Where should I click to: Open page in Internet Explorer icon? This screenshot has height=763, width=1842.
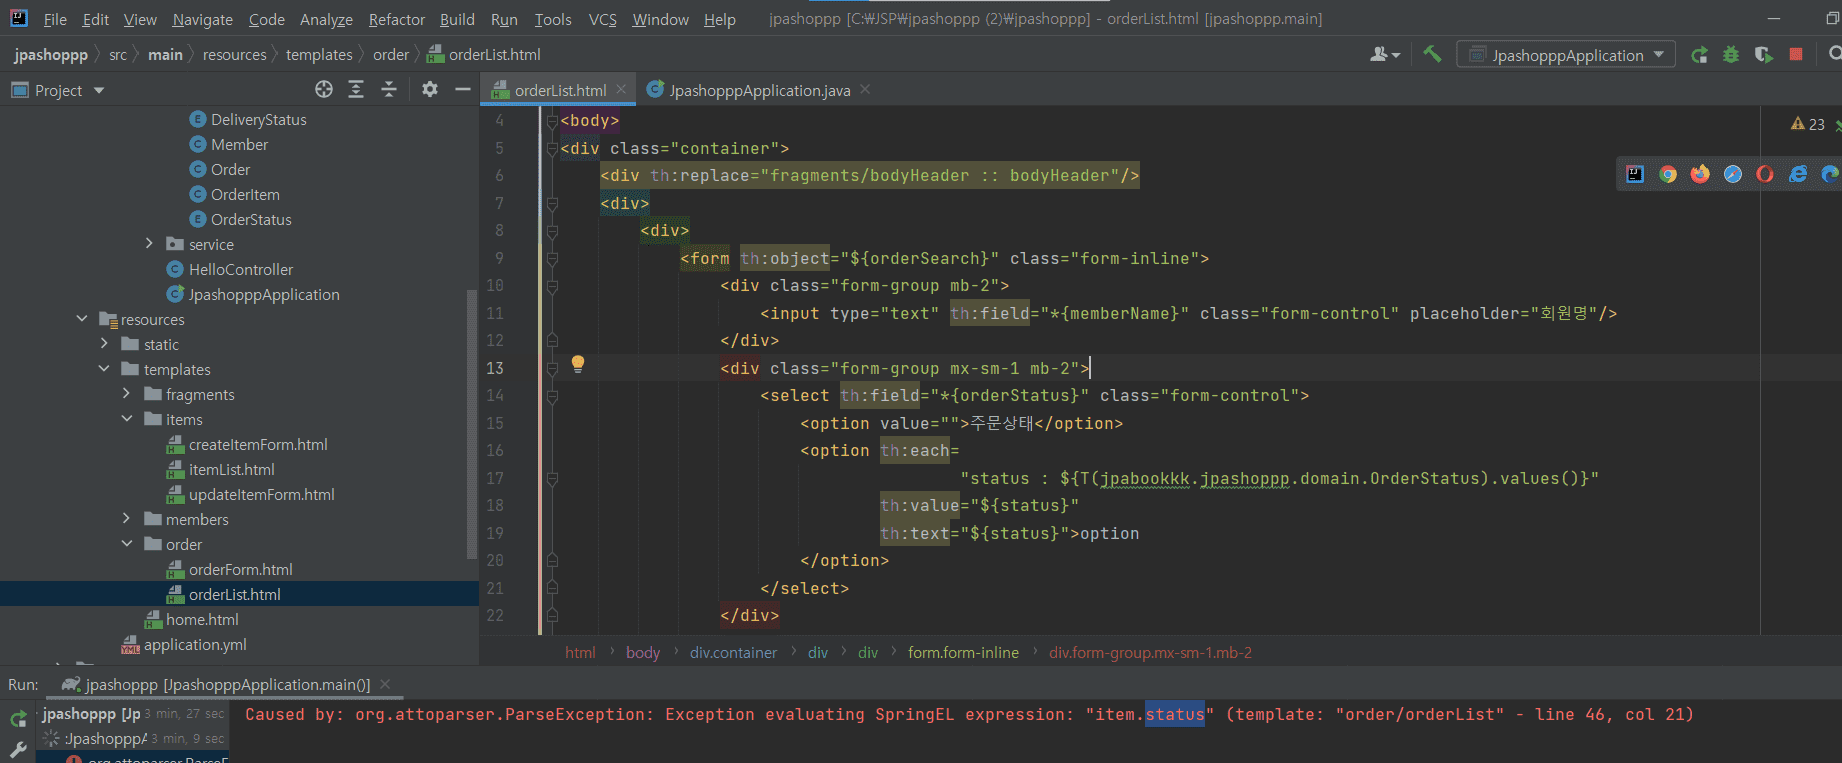point(1798,174)
